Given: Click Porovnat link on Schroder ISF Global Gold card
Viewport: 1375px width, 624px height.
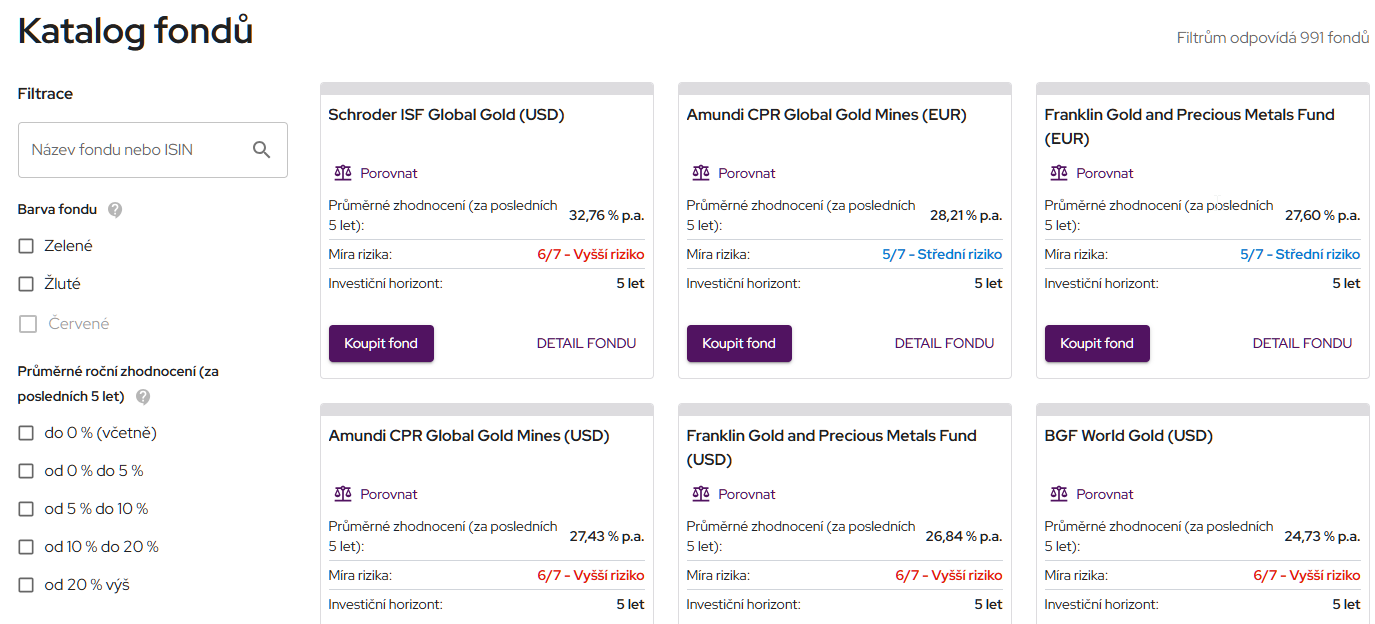Looking at the screenshot, I should [389, 173].
